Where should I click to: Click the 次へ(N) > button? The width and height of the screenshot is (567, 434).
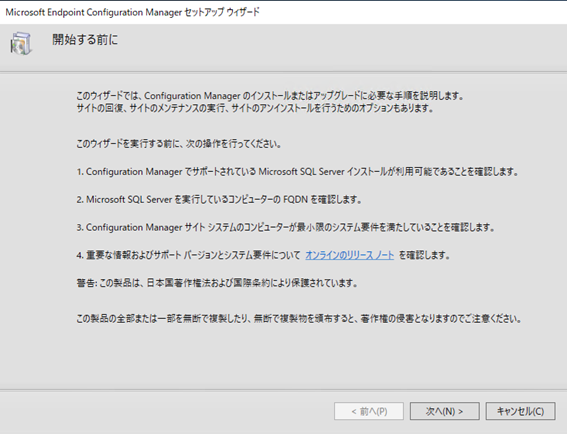444,411
